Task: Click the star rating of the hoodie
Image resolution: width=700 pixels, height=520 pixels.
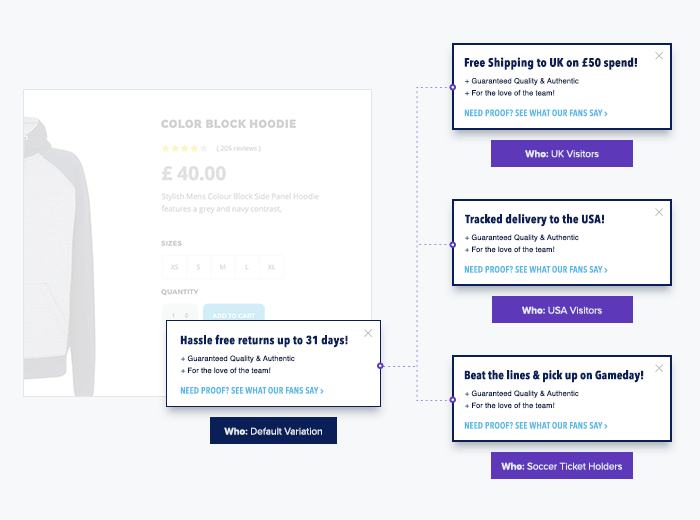Action: 184,148
